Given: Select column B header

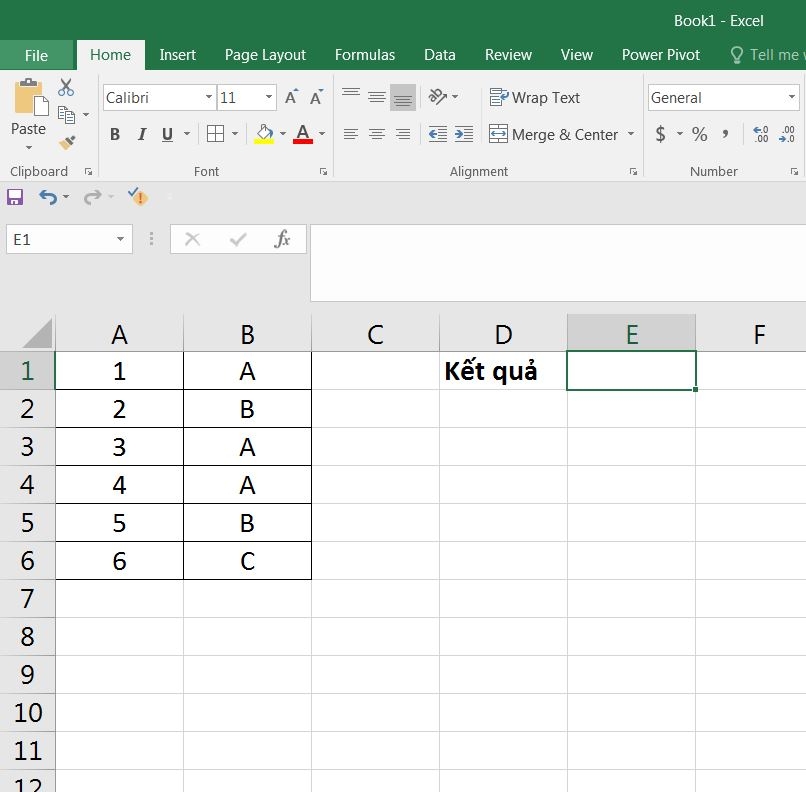Looking at the screenshot, I should pos(247,334).
